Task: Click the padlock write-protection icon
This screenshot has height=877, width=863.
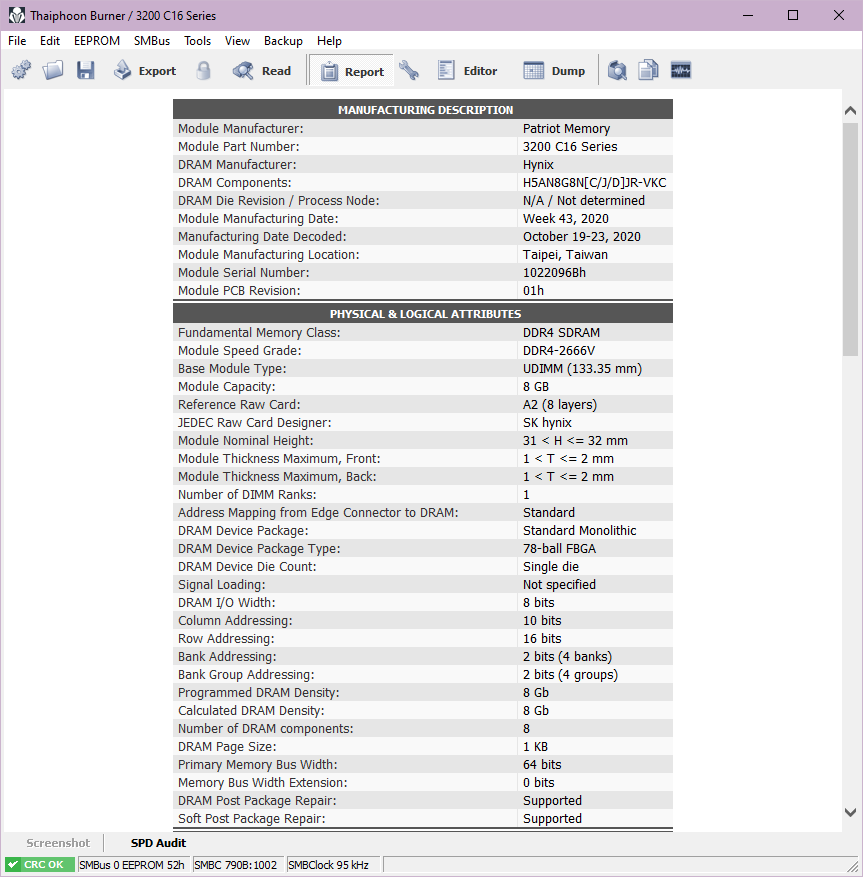Action: coord(204,70)
